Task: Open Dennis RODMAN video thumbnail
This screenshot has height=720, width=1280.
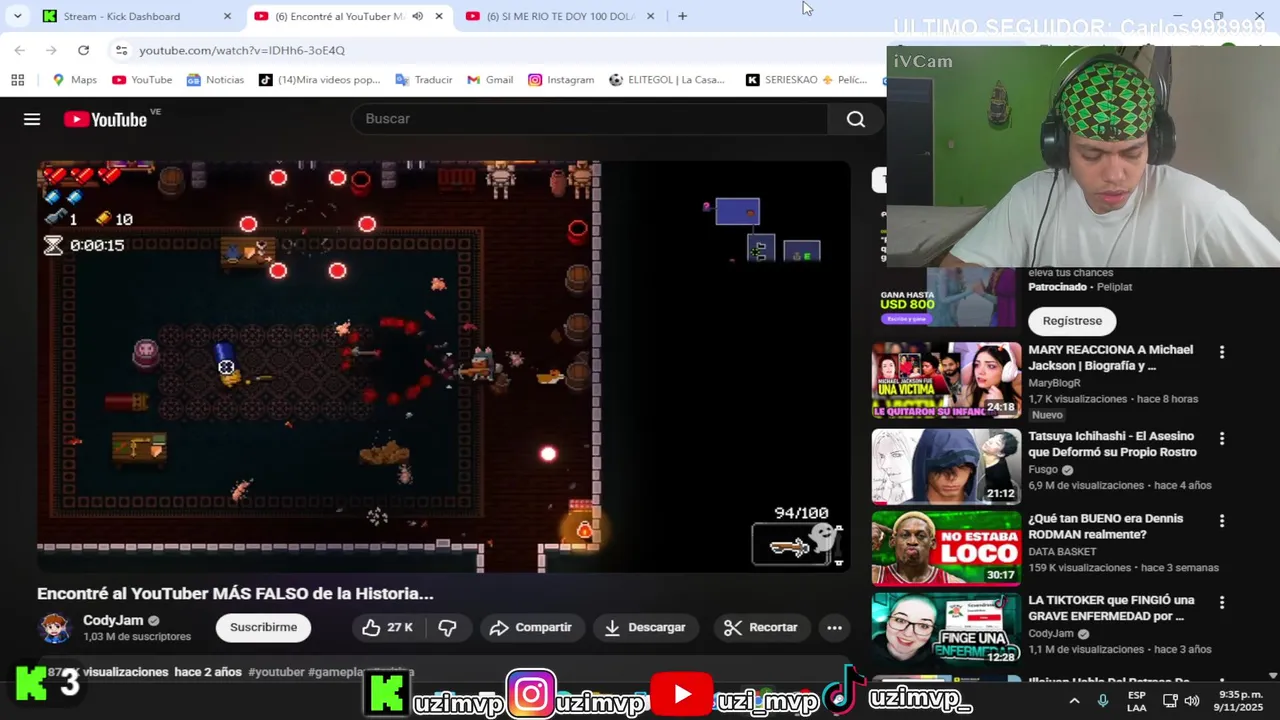Action: (x=946, y=548)
